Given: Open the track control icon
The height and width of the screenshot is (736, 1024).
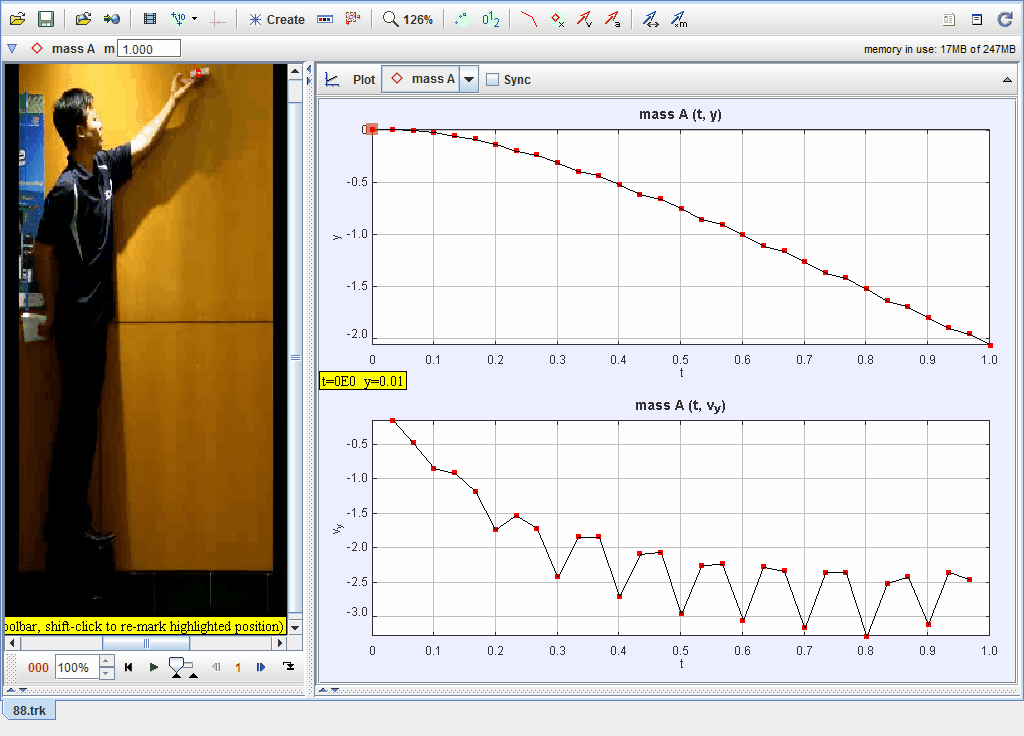Looking at the screenshot, I should click(324, 19).
